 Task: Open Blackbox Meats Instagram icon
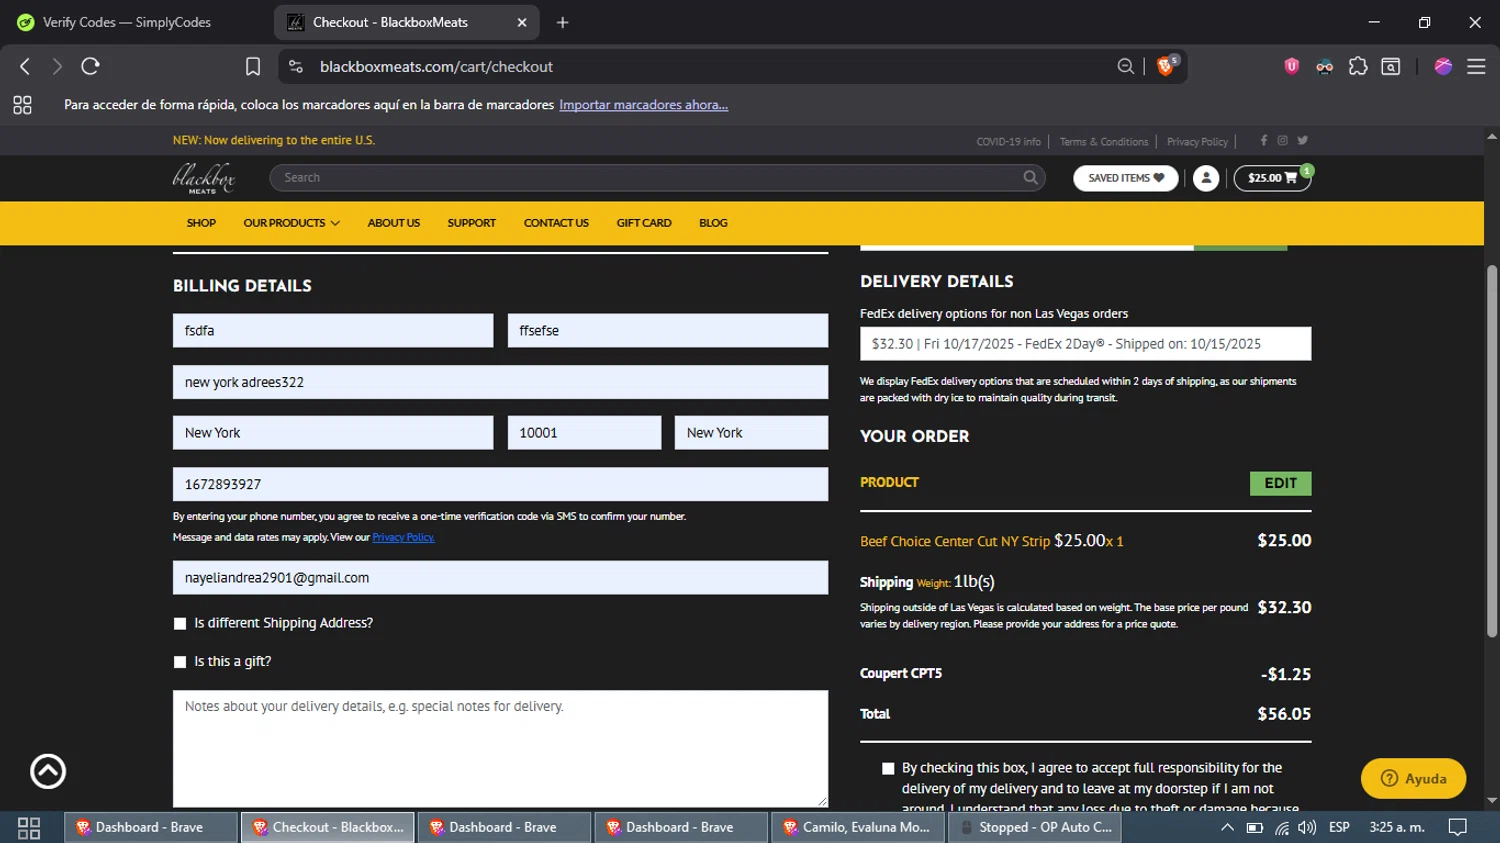[x=1283, y=141]
